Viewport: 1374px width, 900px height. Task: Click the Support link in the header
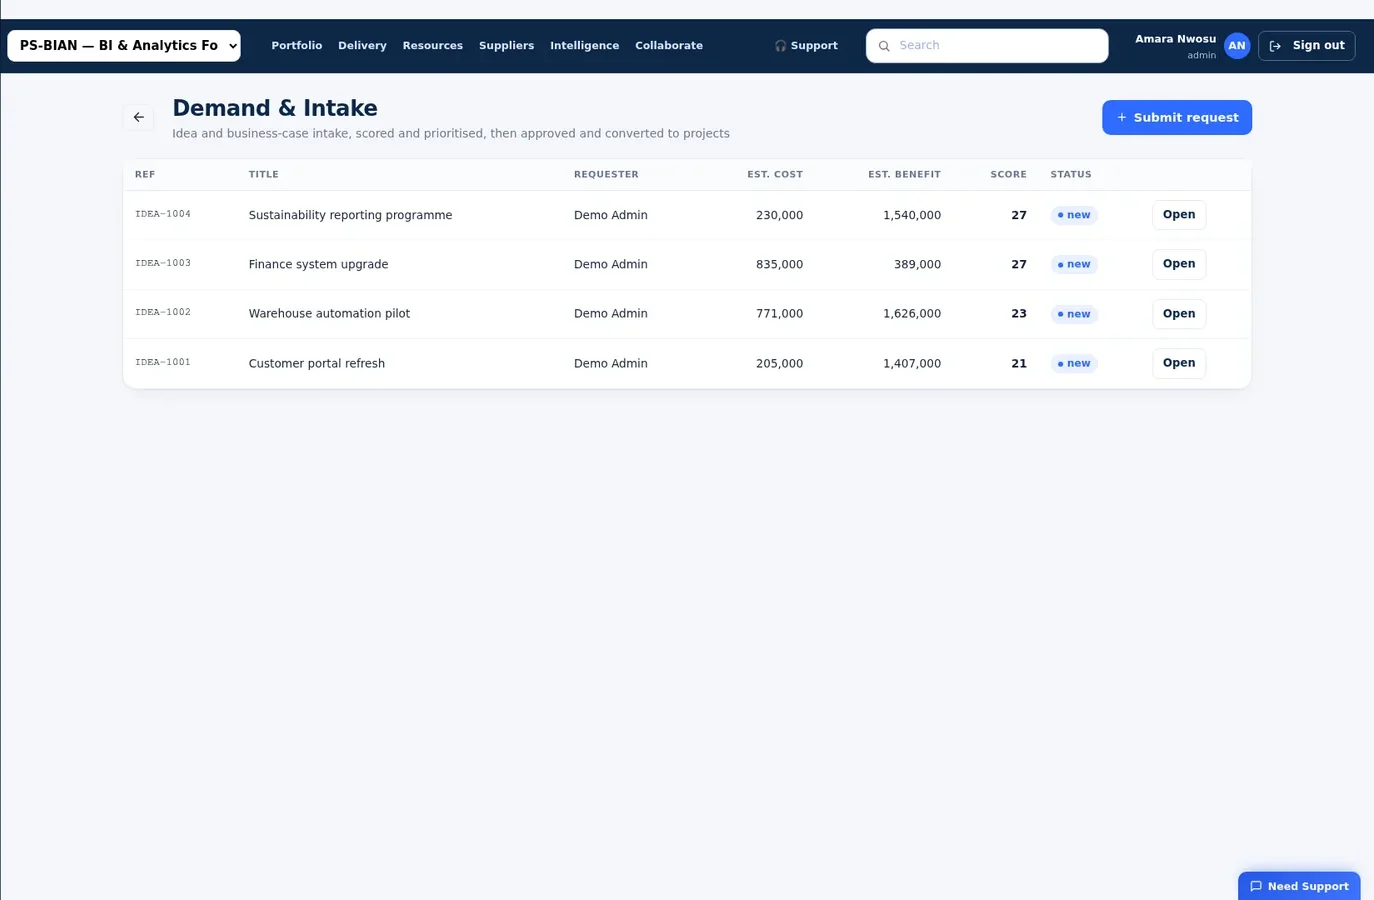tap(806, 46)
